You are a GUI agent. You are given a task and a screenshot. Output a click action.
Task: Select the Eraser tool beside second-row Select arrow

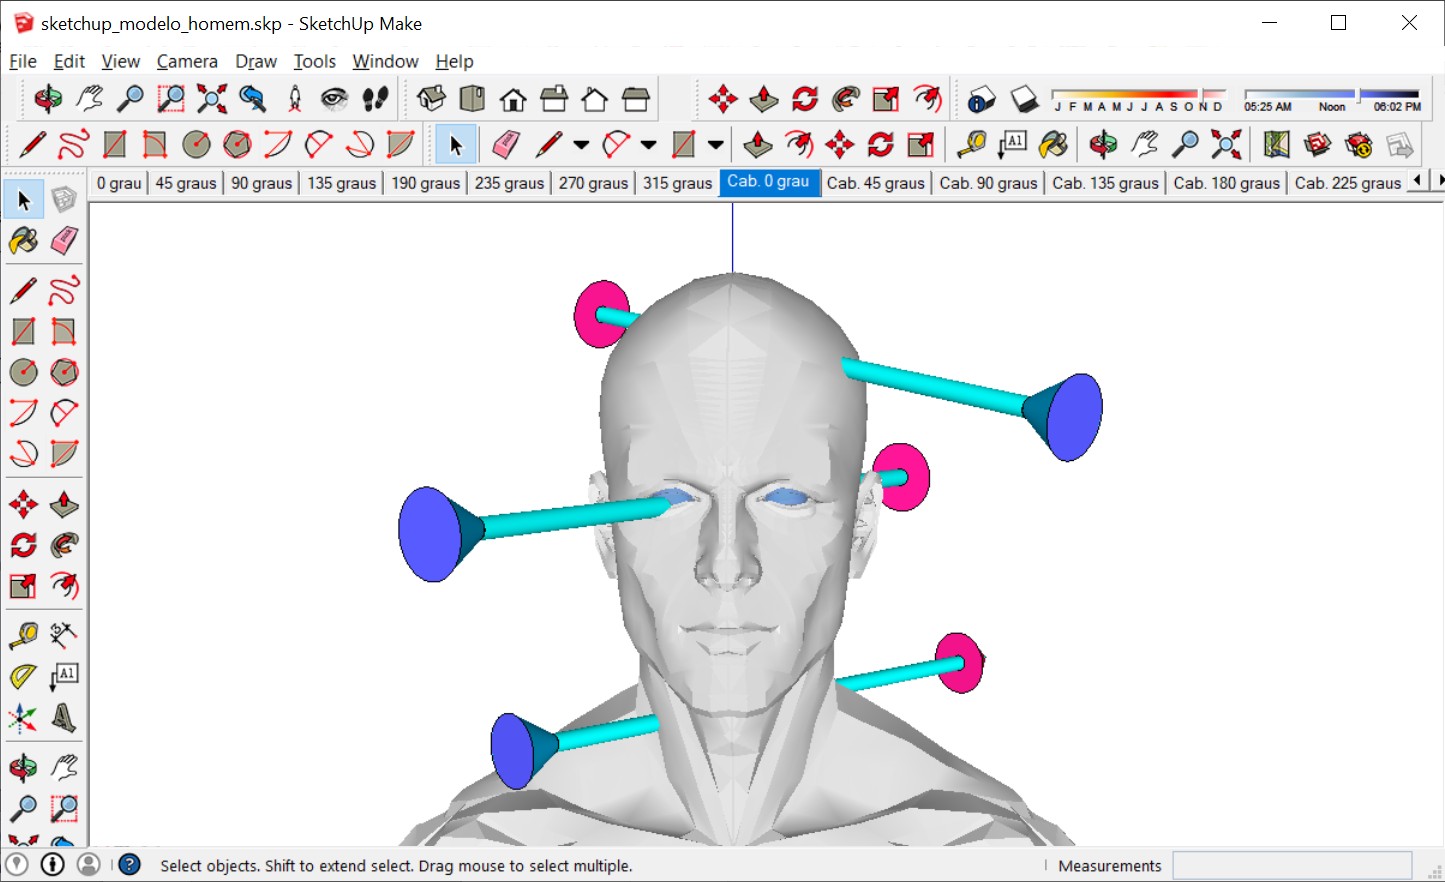click(x=506, y=145)
